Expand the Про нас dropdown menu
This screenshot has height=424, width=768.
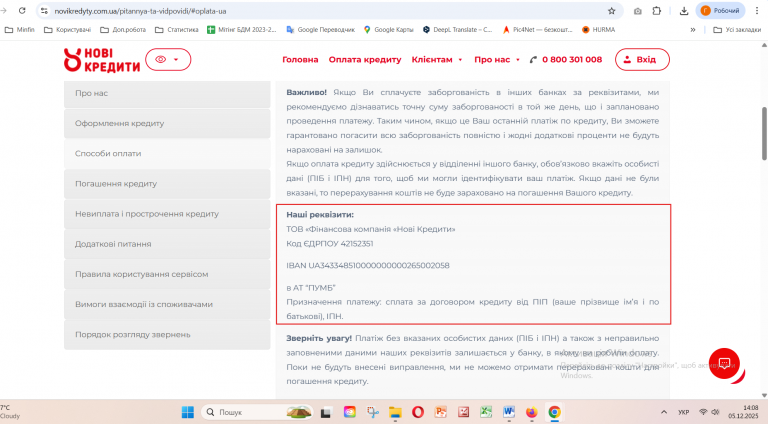pyautogui.click(x=497, y=59)
